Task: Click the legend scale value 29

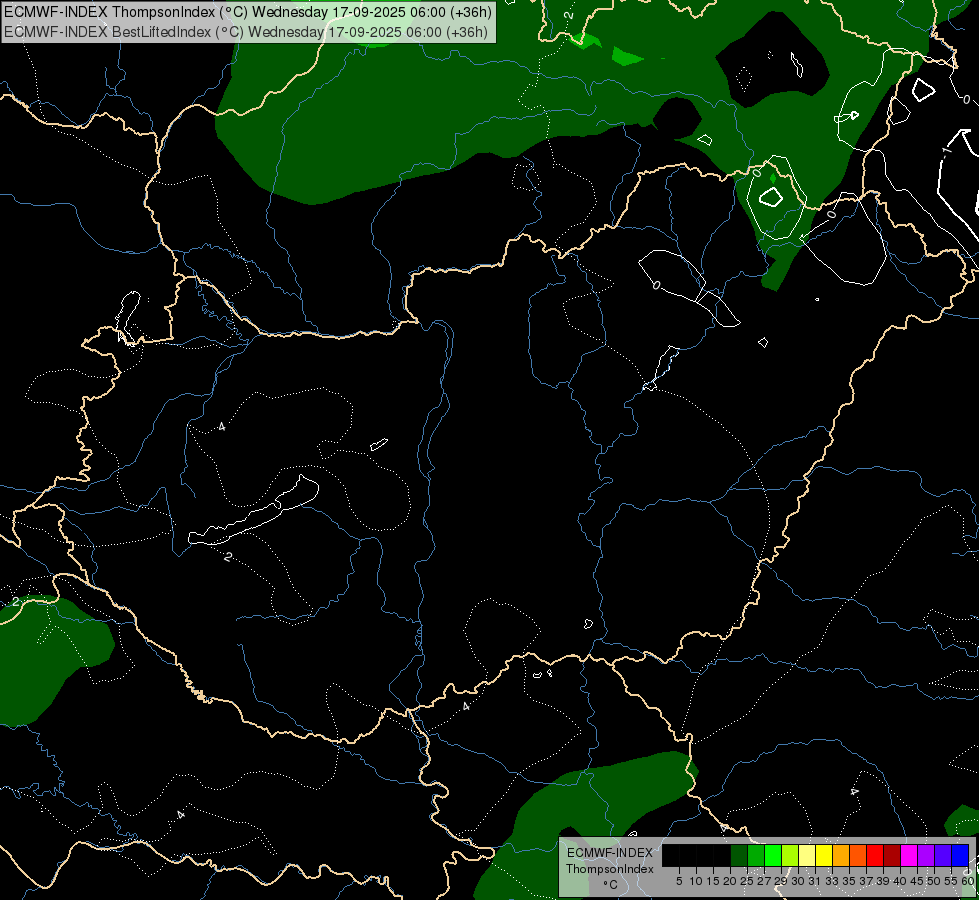Action: pyautogui.click(x=781, y=881)
